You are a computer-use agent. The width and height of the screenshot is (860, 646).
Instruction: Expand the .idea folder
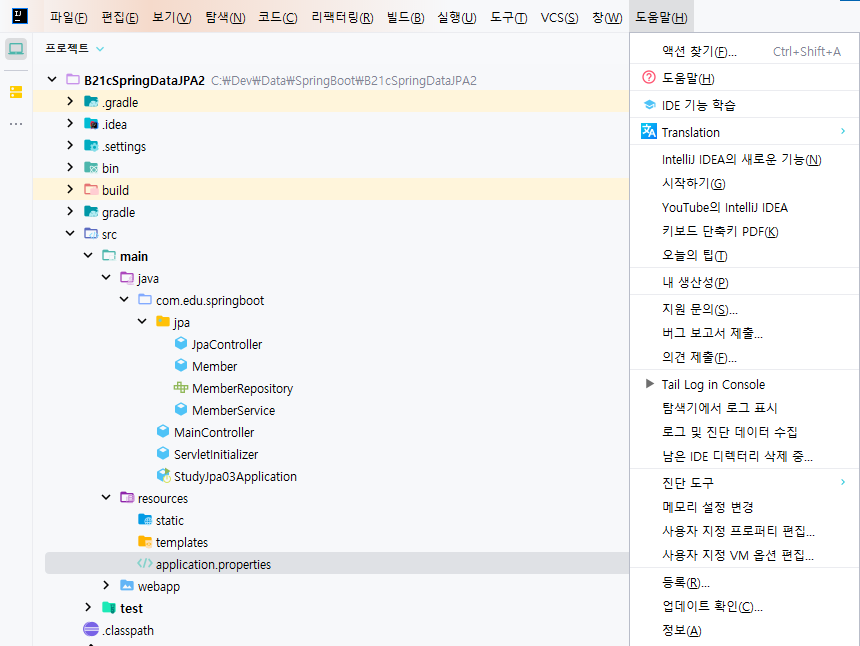pyautogui.click(x=70, y=123)
